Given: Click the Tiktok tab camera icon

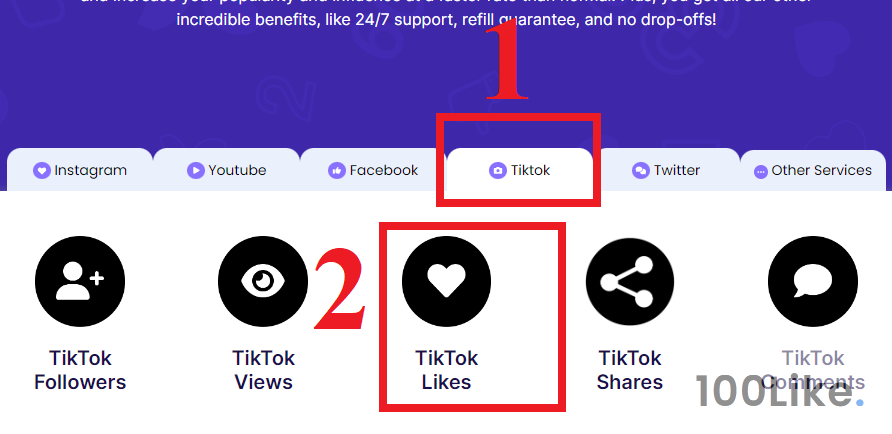Looking at the screenshot, I should tap(498, 170).
